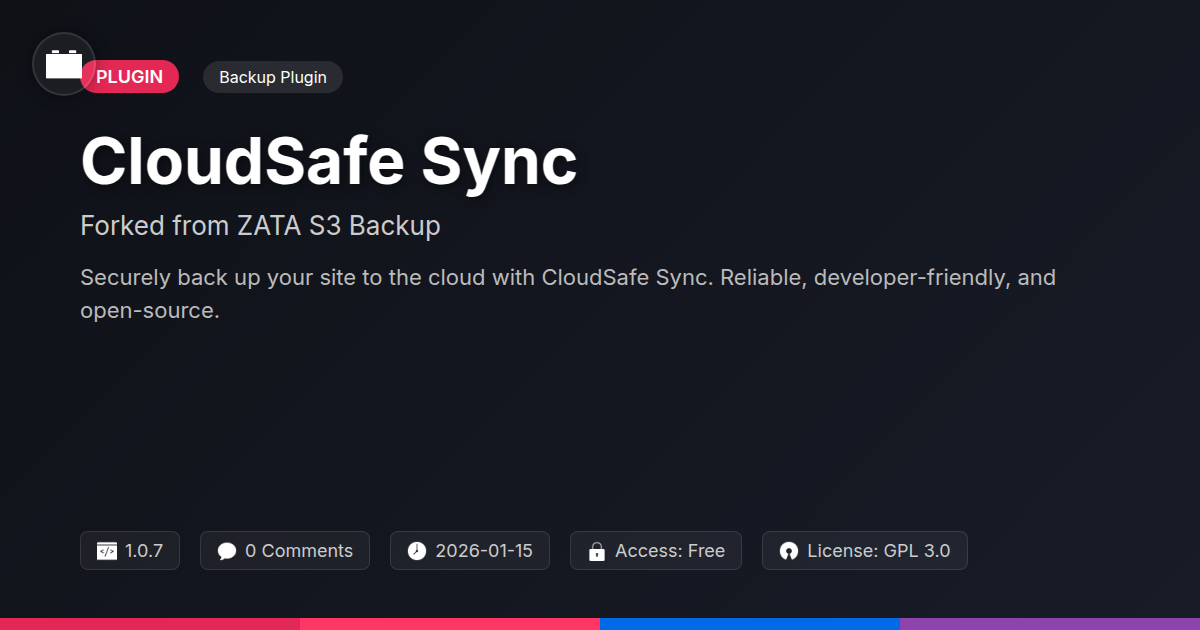This screenshot has height=630, width=1200.
Task: Click the Access: Free label
Action: [x=669, y=551]
